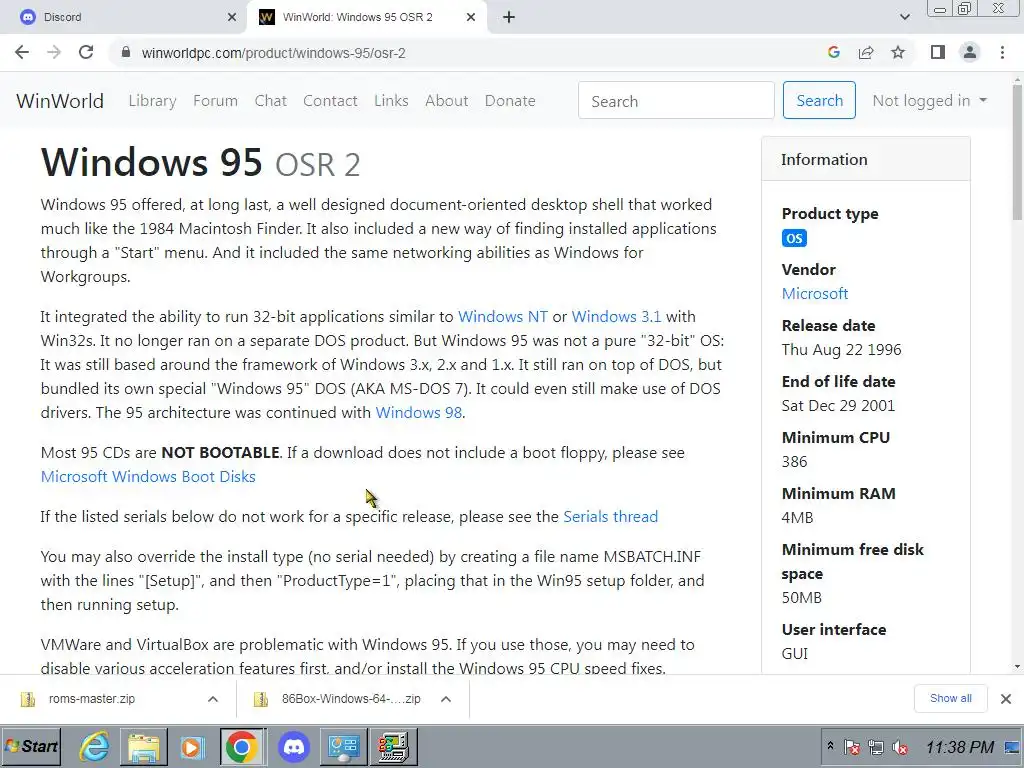
Task: Share this page using the share icon
Action: point(866,52)
